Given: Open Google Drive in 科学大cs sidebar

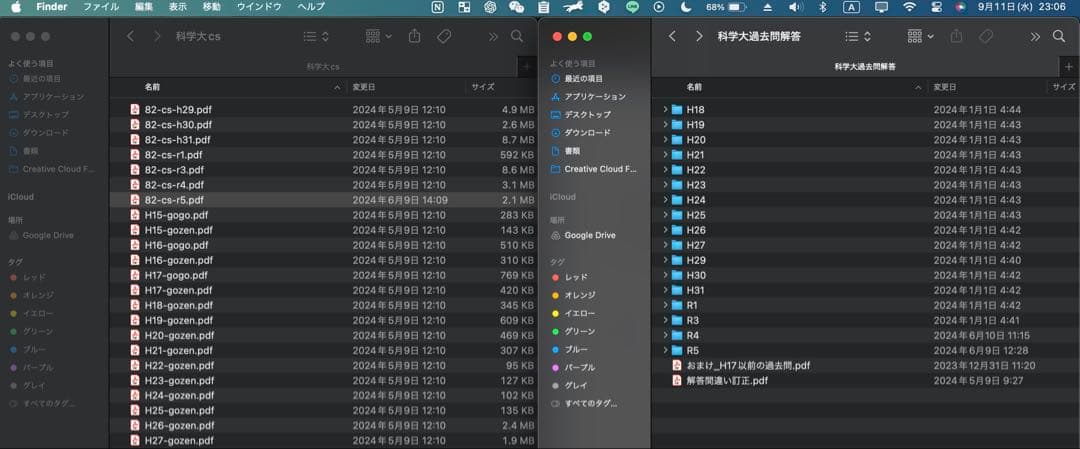Looking at the screenshot, I should click(41, 236).
